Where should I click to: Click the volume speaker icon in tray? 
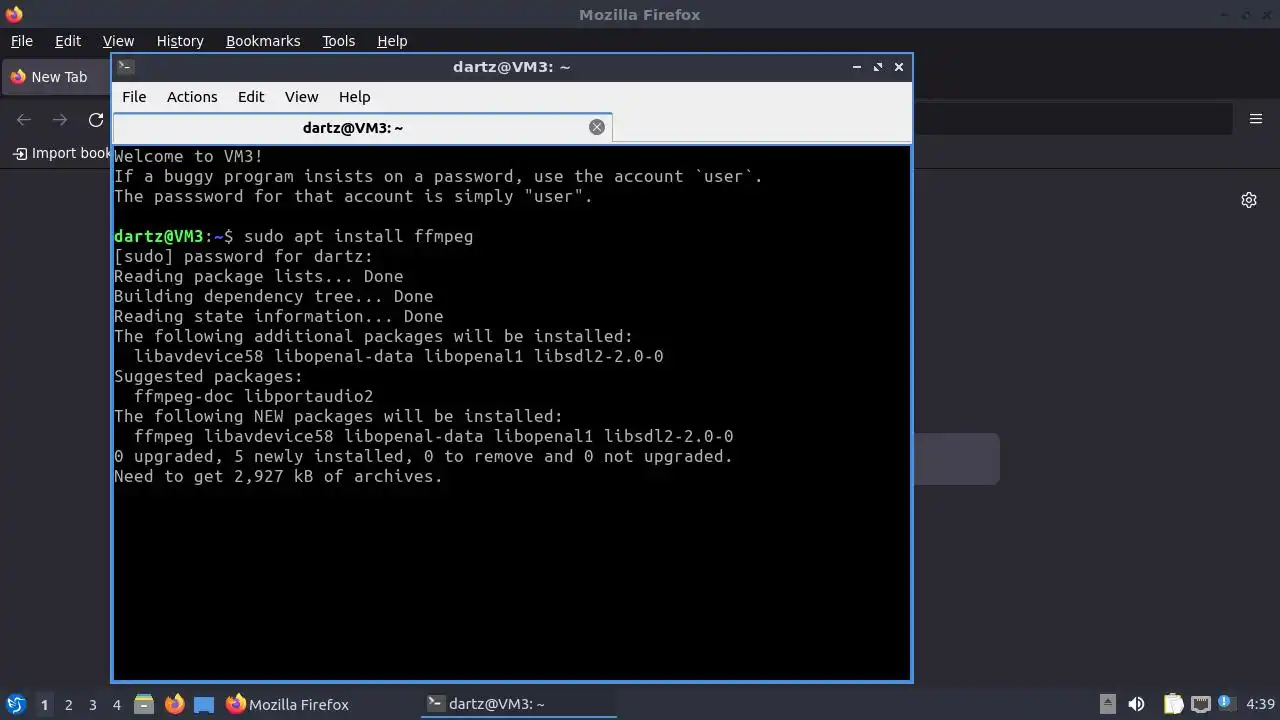point(1136,704)
